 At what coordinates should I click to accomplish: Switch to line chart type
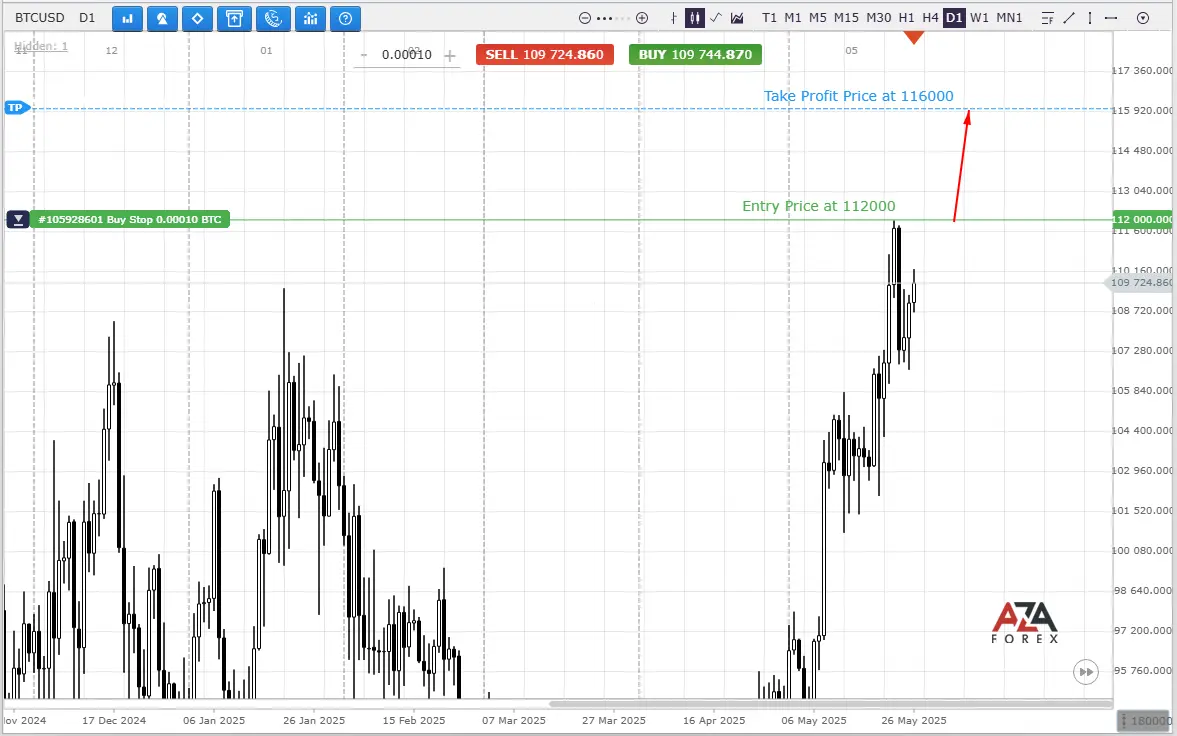click(x=715, y=18)
